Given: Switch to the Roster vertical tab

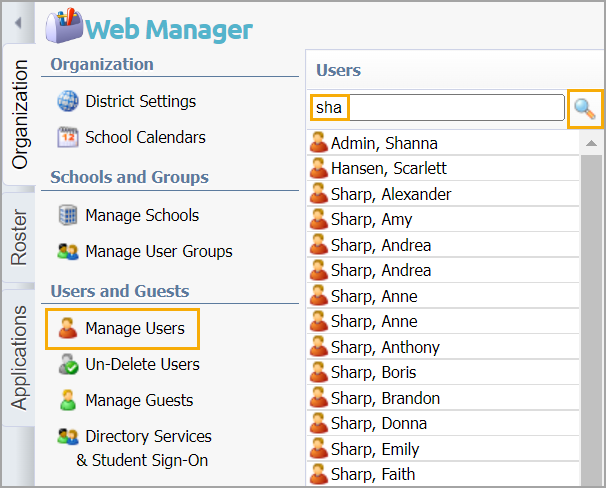Looking at the screenshot, I should tap(19, 237).
